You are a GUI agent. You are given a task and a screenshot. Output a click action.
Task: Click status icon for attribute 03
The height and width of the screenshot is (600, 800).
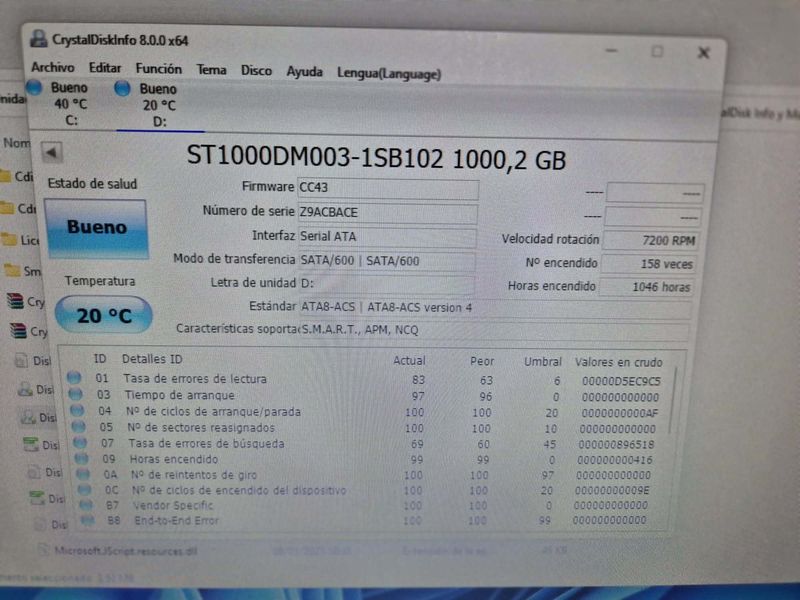tap(76, 393)
